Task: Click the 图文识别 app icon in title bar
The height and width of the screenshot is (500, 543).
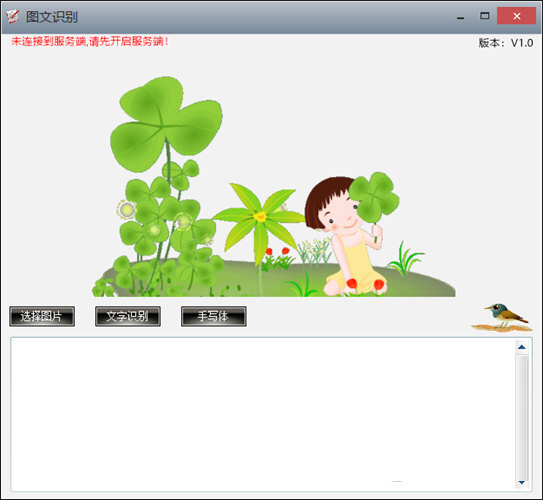Action: pos(13,16)
